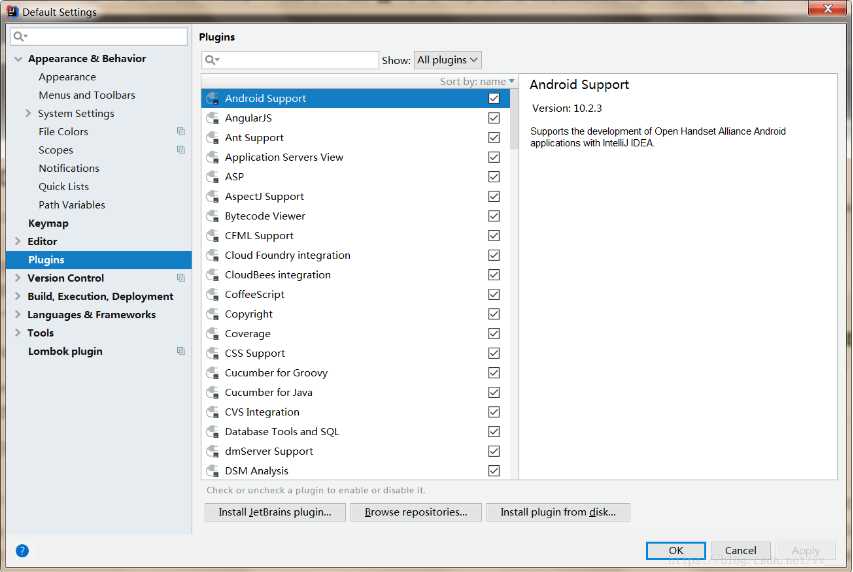Click the CloudBees integration plugin icon
Screen dimensions: 853x572
[213, 275]
